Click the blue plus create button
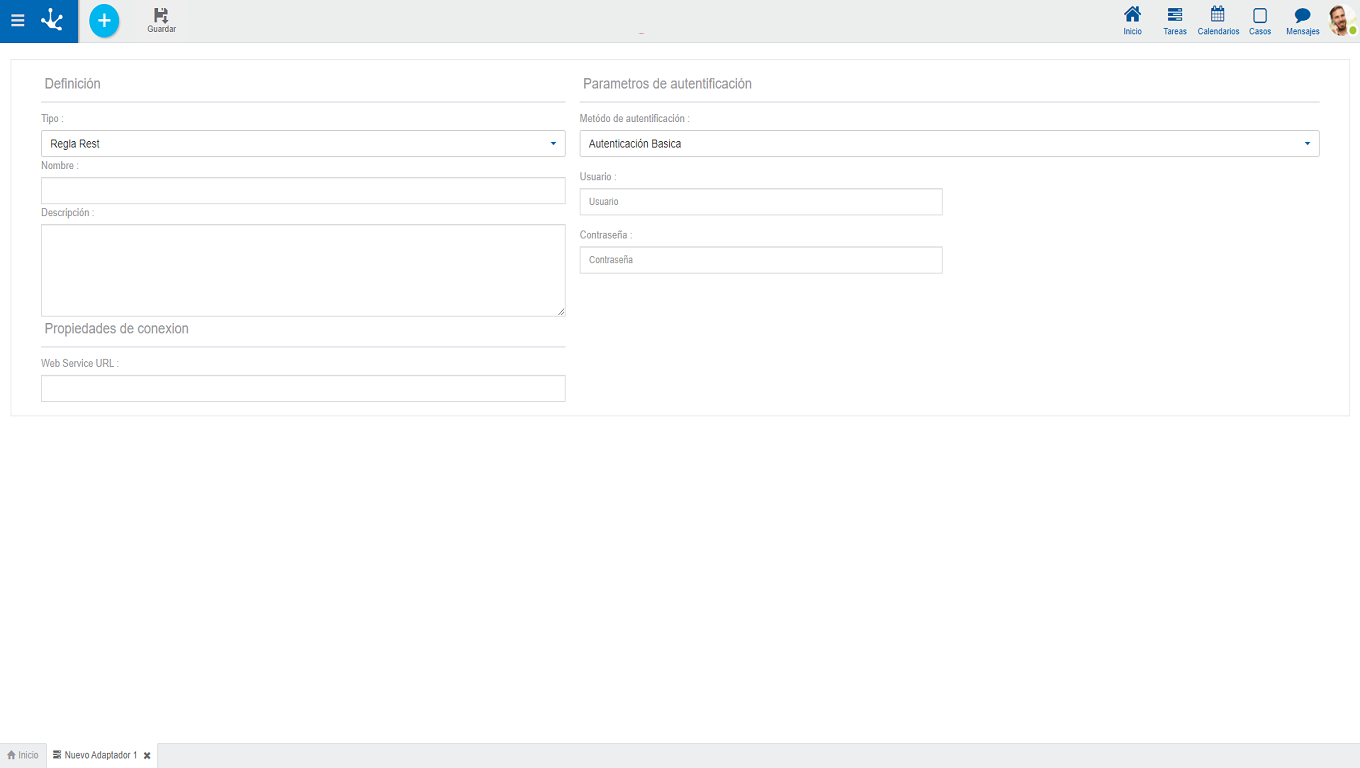Viewport: 1360px width, 768px height. pos(104,20)
